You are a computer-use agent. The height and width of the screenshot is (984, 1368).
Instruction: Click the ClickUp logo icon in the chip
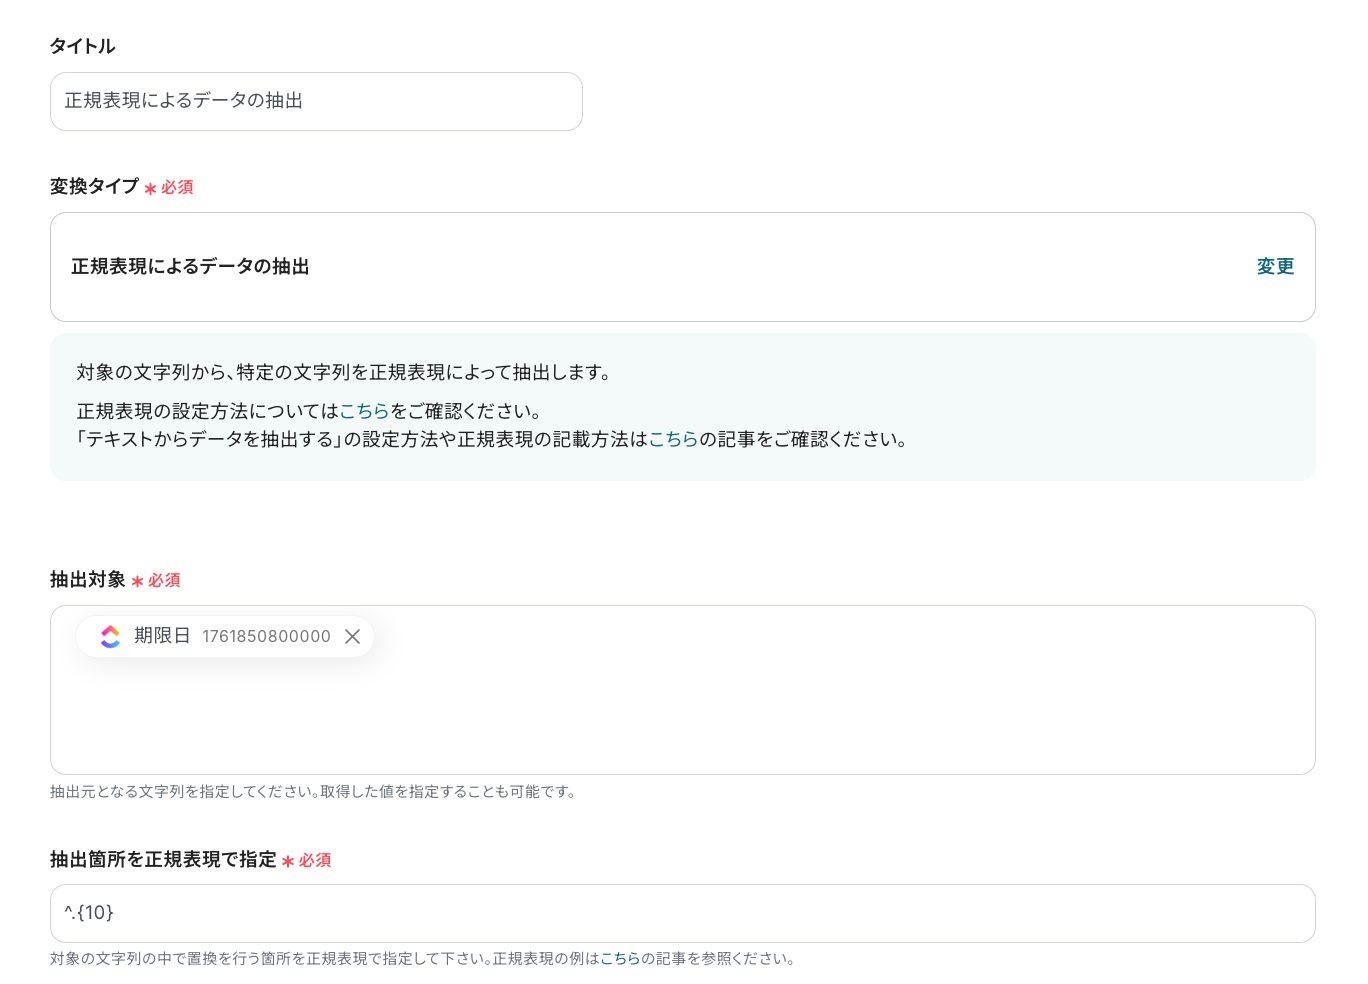click(110, 637)
